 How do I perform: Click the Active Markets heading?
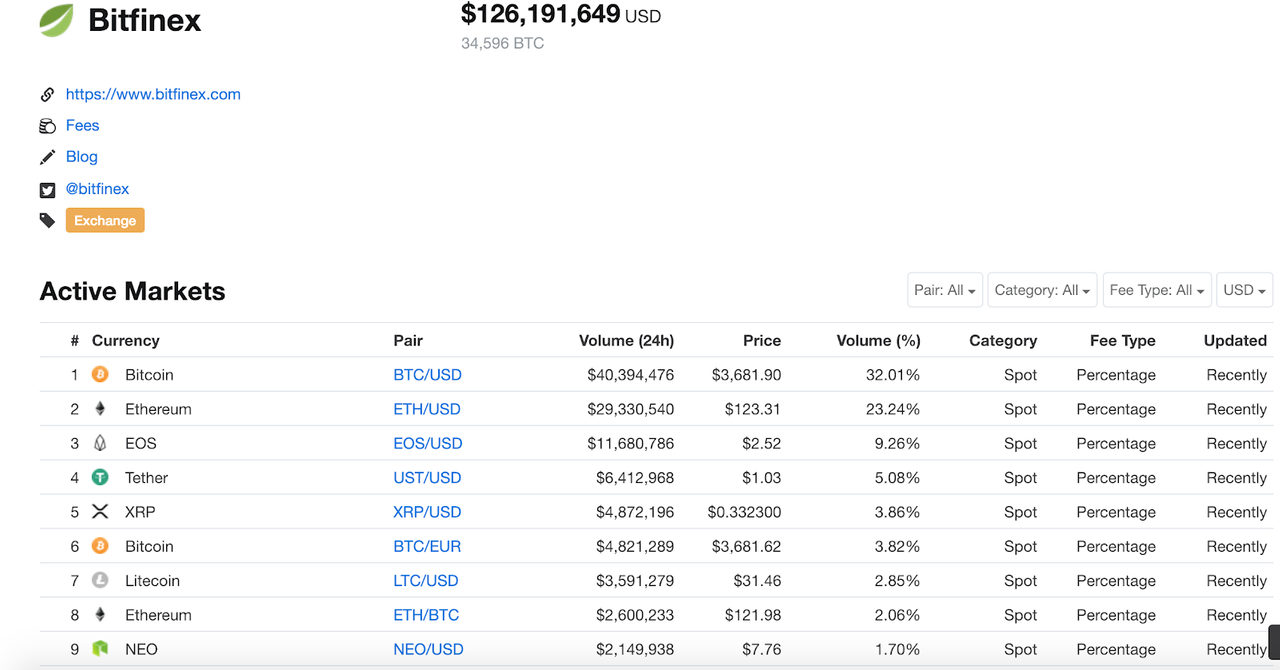[x=133, y=291]
